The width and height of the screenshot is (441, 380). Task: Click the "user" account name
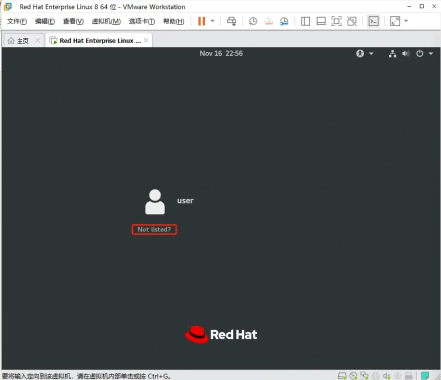(x=185, y=201)
